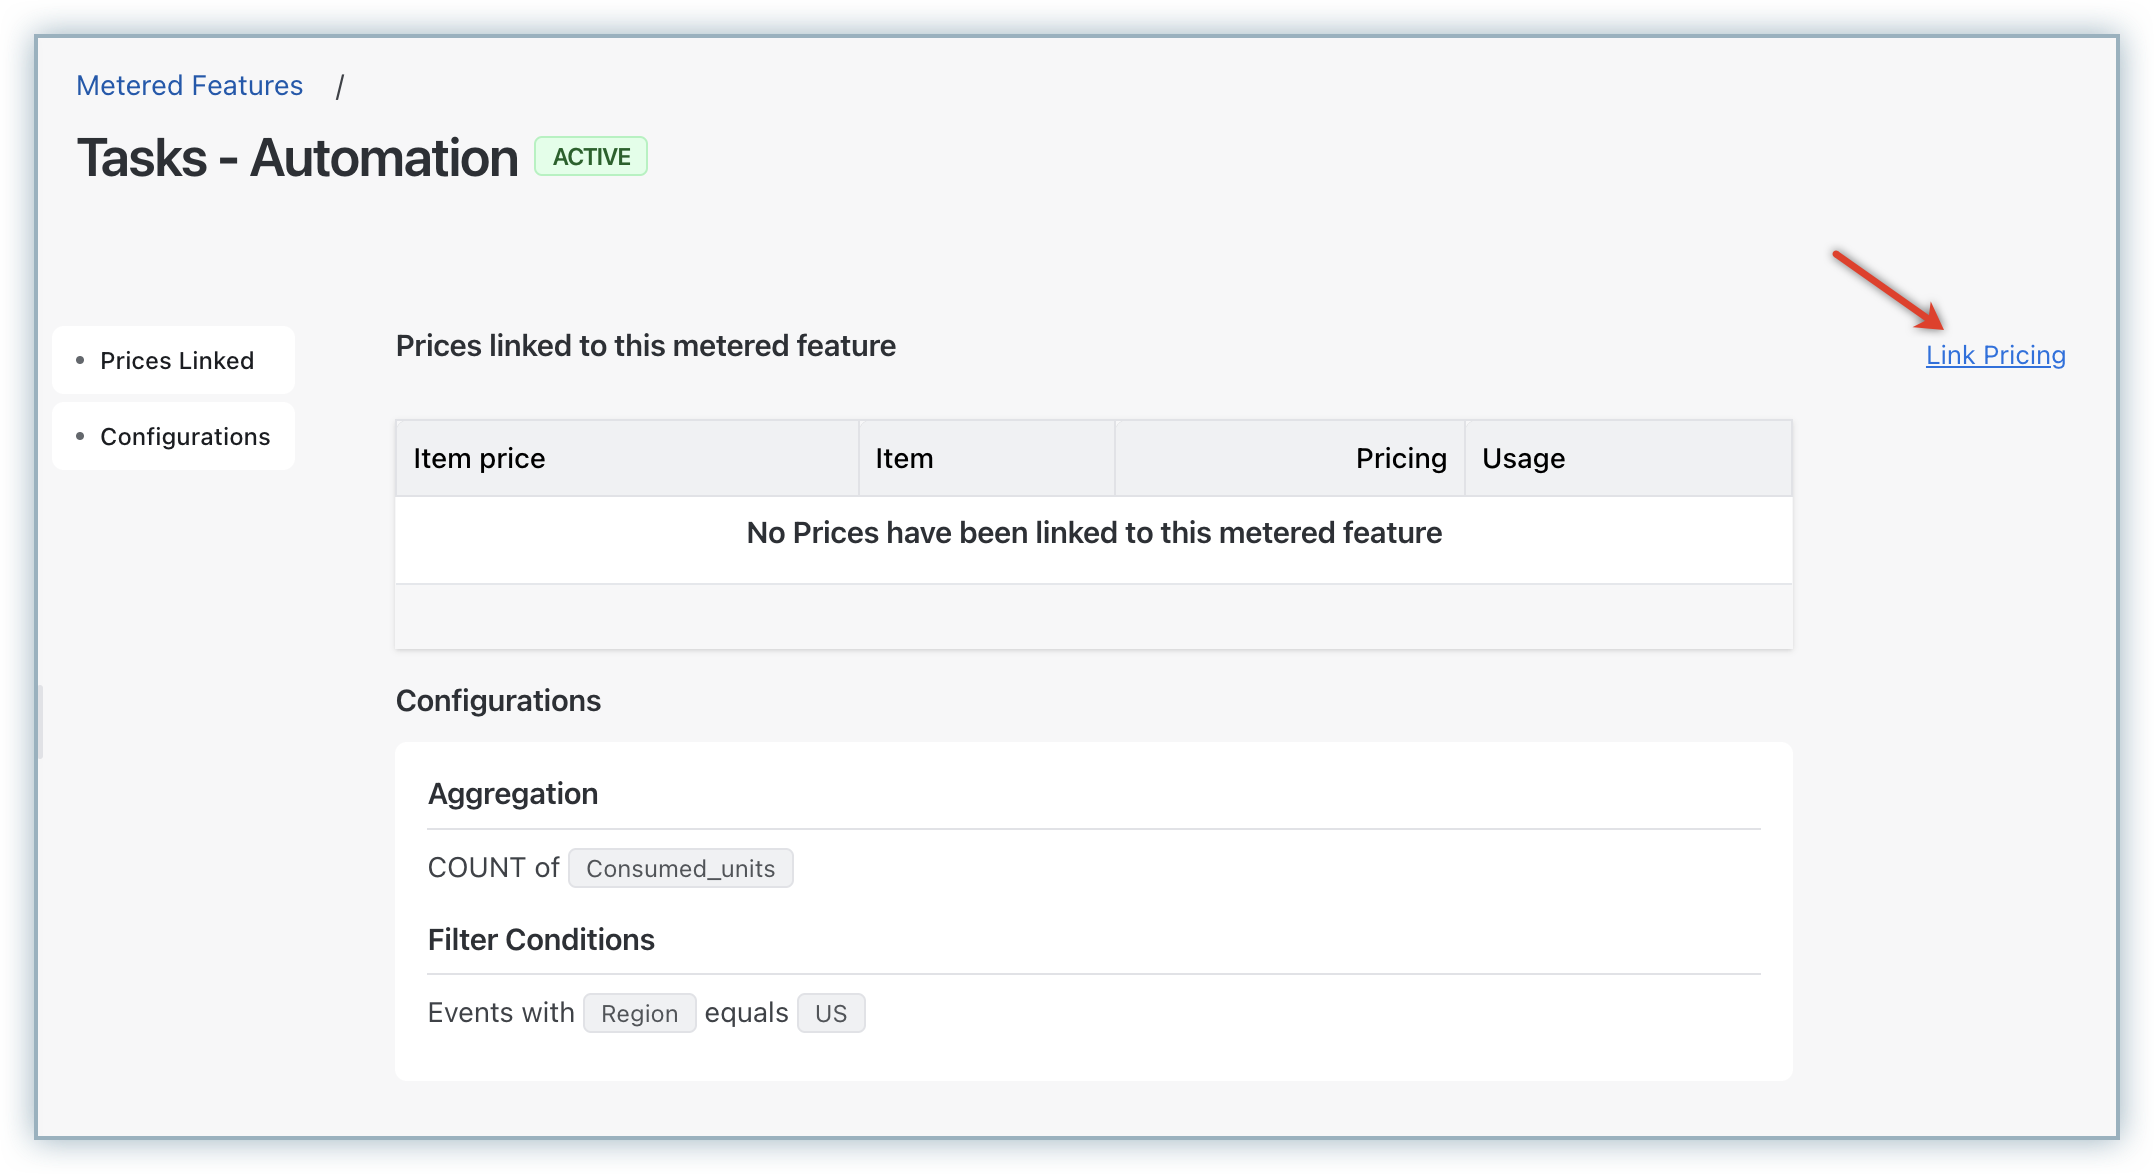Click the Filter Conditions section heading
Image resolution: width=2154 pixels, height=1174 pixels.
point(541,940)
